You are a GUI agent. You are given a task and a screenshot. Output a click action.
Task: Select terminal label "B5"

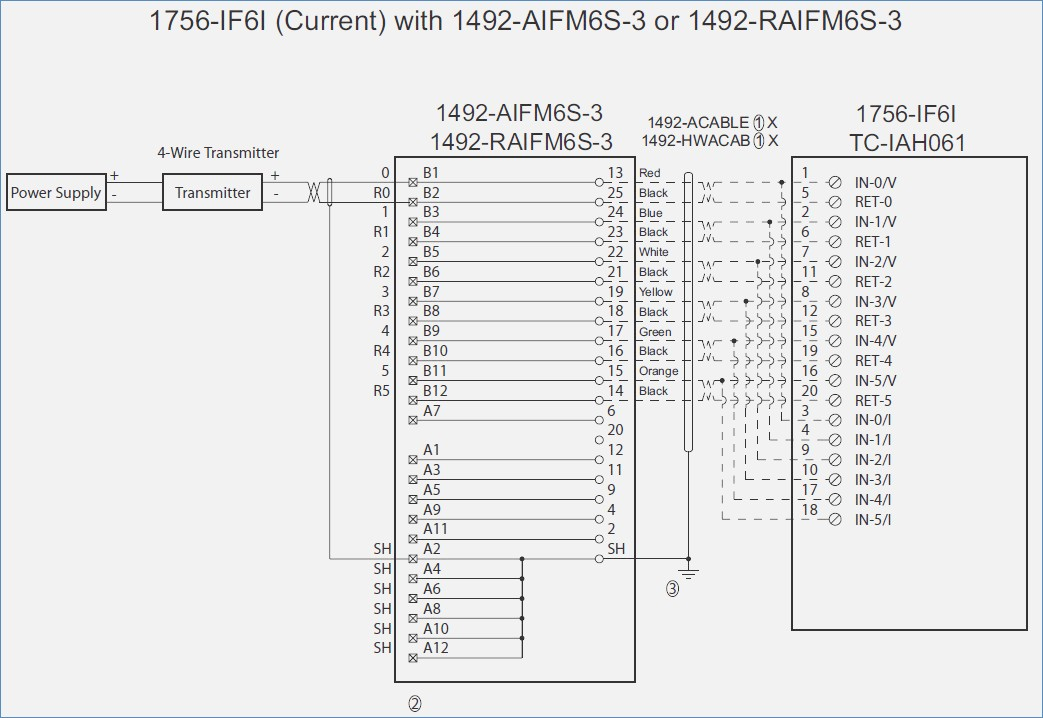tap(431, 252)
